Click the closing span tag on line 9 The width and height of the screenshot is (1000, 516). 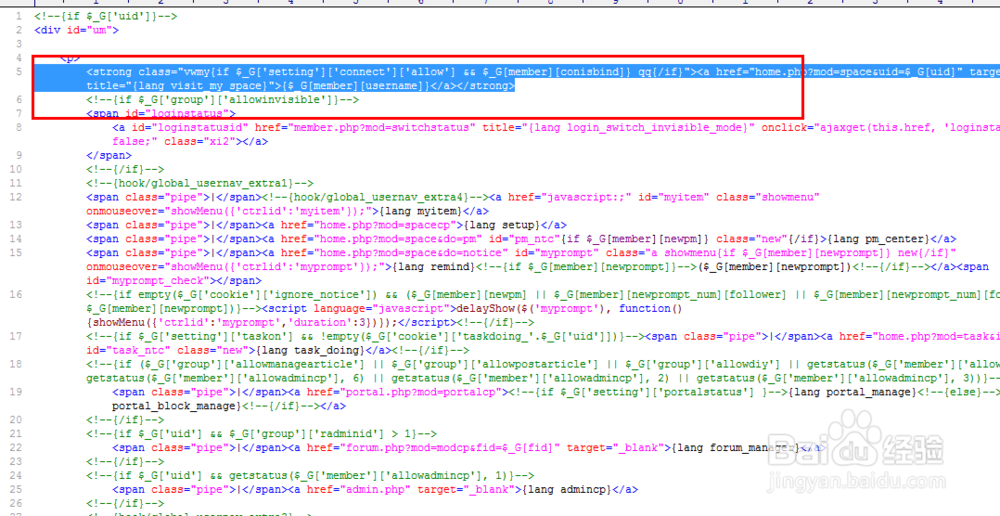point(109,156)
